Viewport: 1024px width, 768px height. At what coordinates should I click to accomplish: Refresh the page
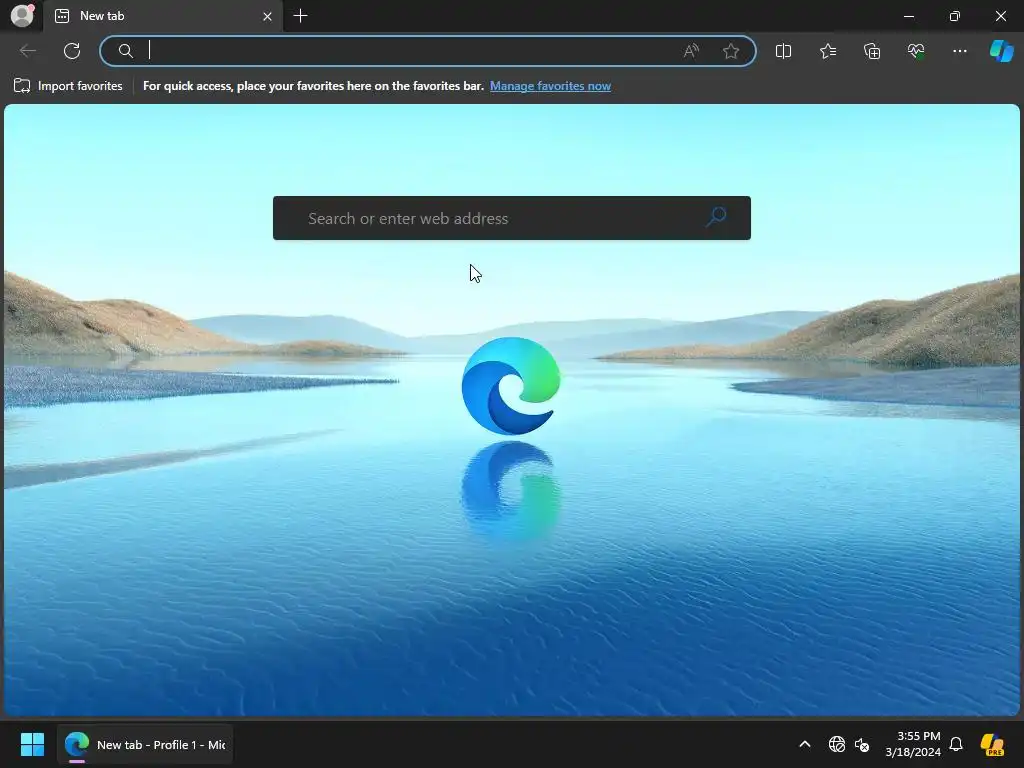coord(72,51)
